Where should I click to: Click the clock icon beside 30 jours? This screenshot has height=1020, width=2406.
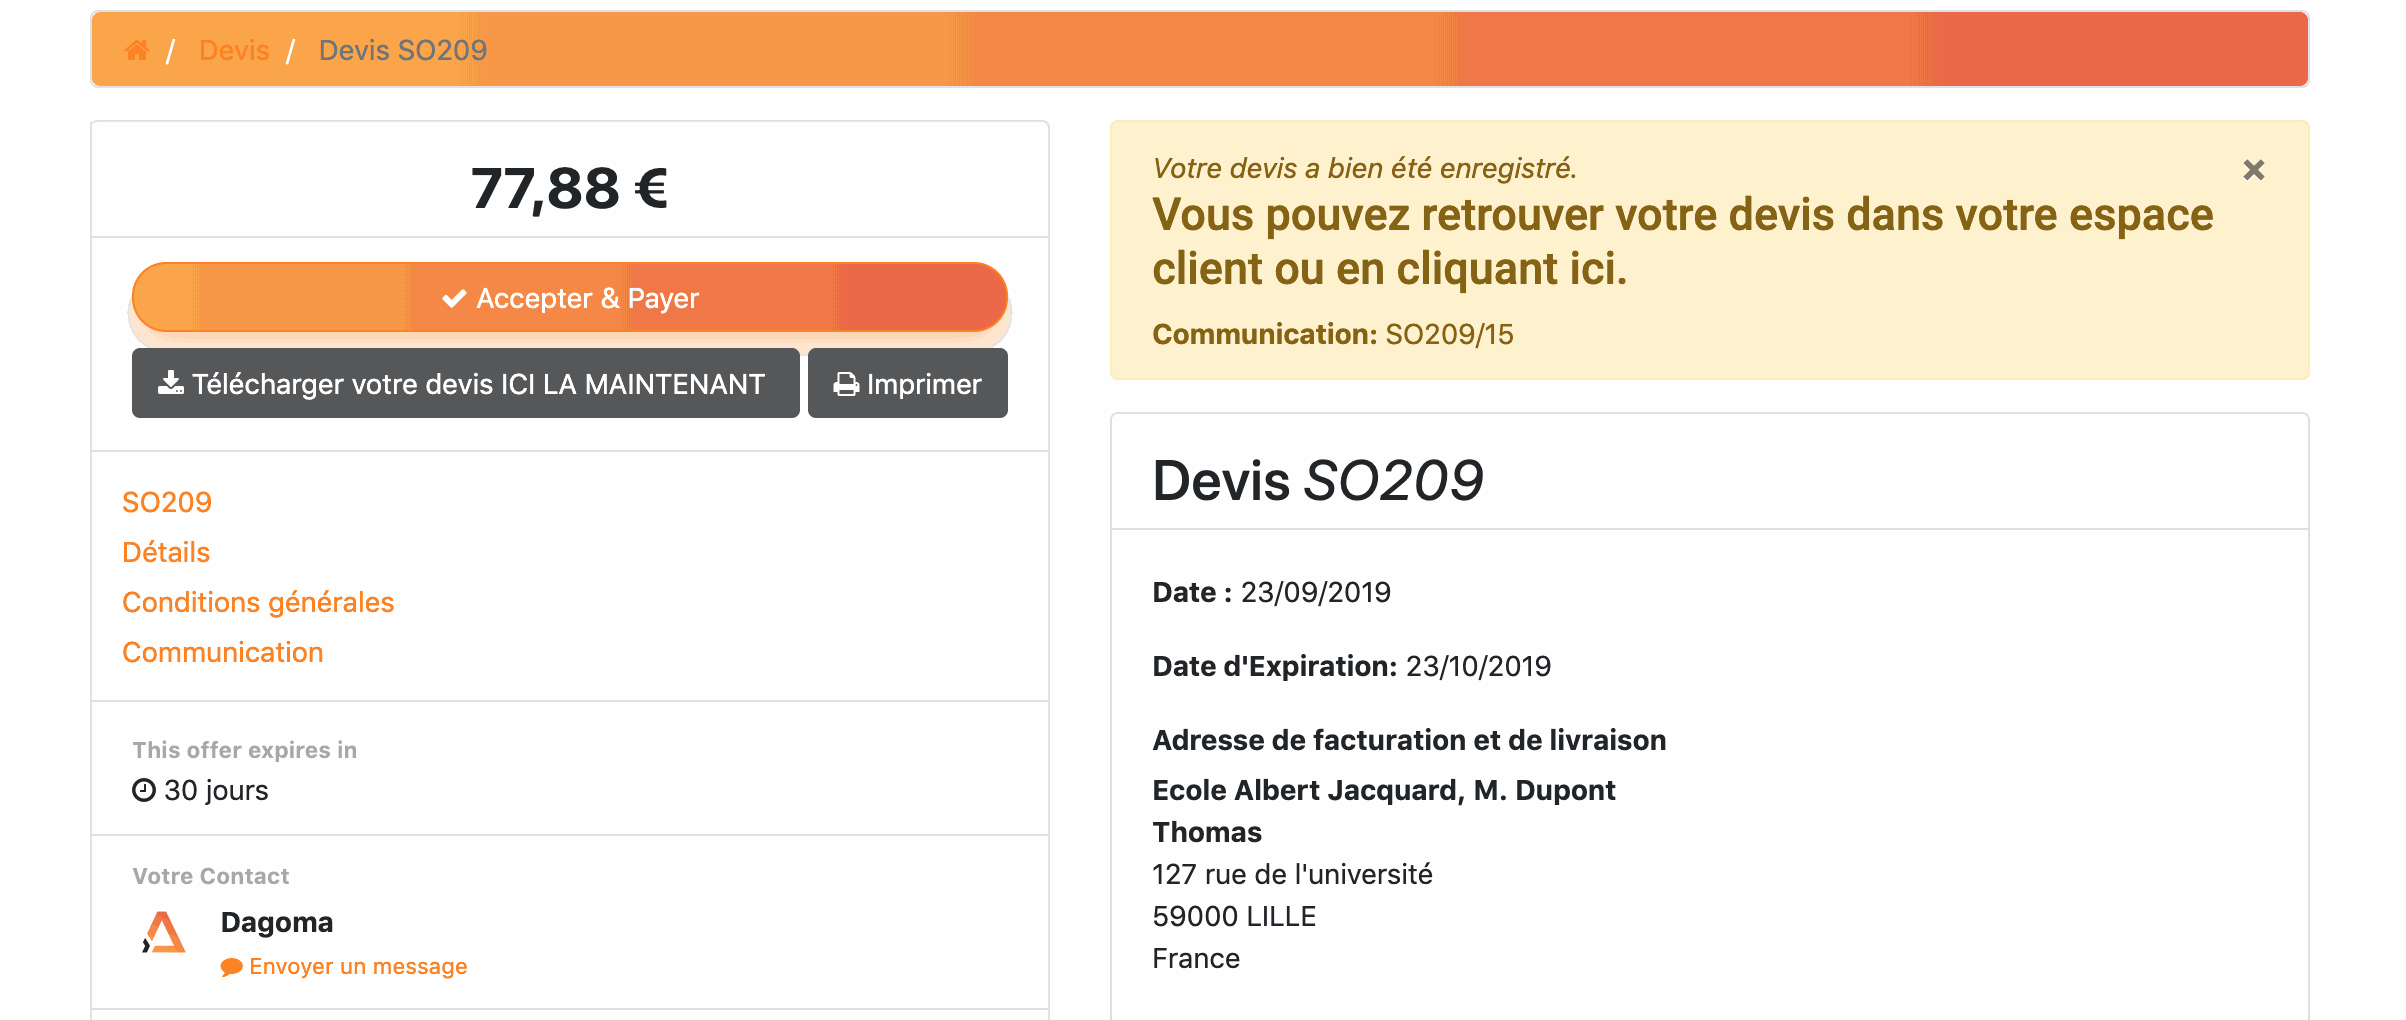[x=144, y=790]
